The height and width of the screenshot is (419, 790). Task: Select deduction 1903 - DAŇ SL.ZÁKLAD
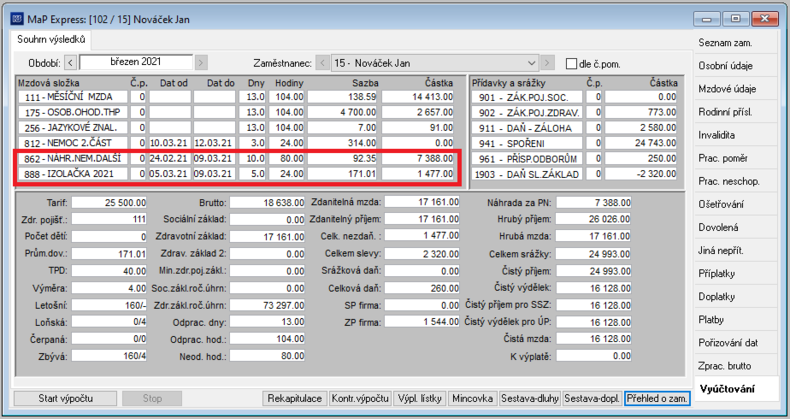click(574, 174)
